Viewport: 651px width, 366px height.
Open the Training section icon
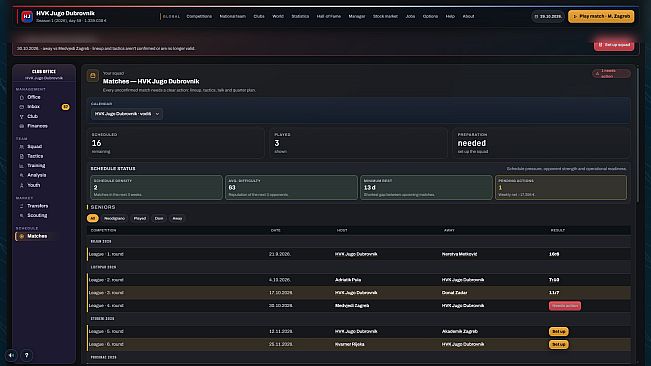click(x=22, y=166)
